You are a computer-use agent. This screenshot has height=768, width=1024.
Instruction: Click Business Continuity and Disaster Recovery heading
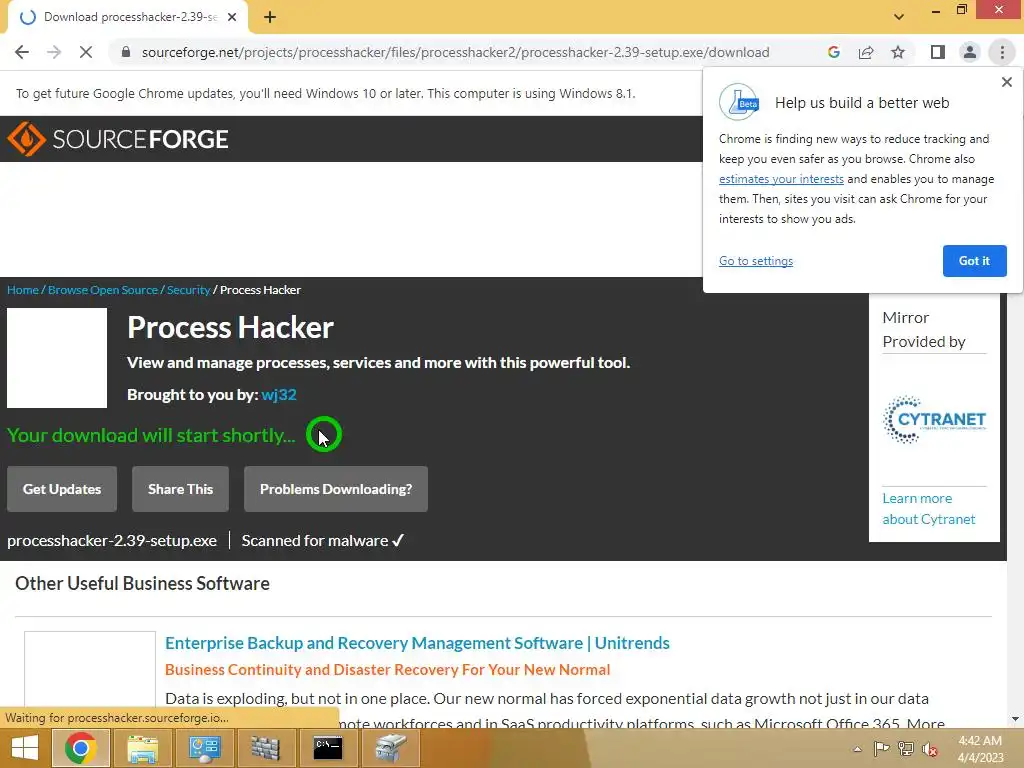(x=387, y=670)
